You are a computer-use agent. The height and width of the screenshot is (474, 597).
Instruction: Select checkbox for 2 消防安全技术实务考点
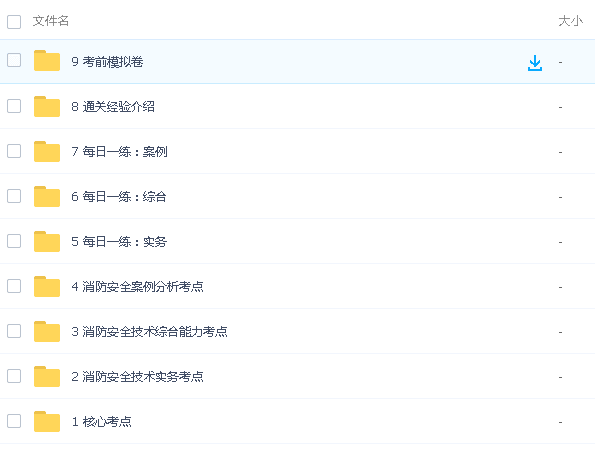point(14,376)
